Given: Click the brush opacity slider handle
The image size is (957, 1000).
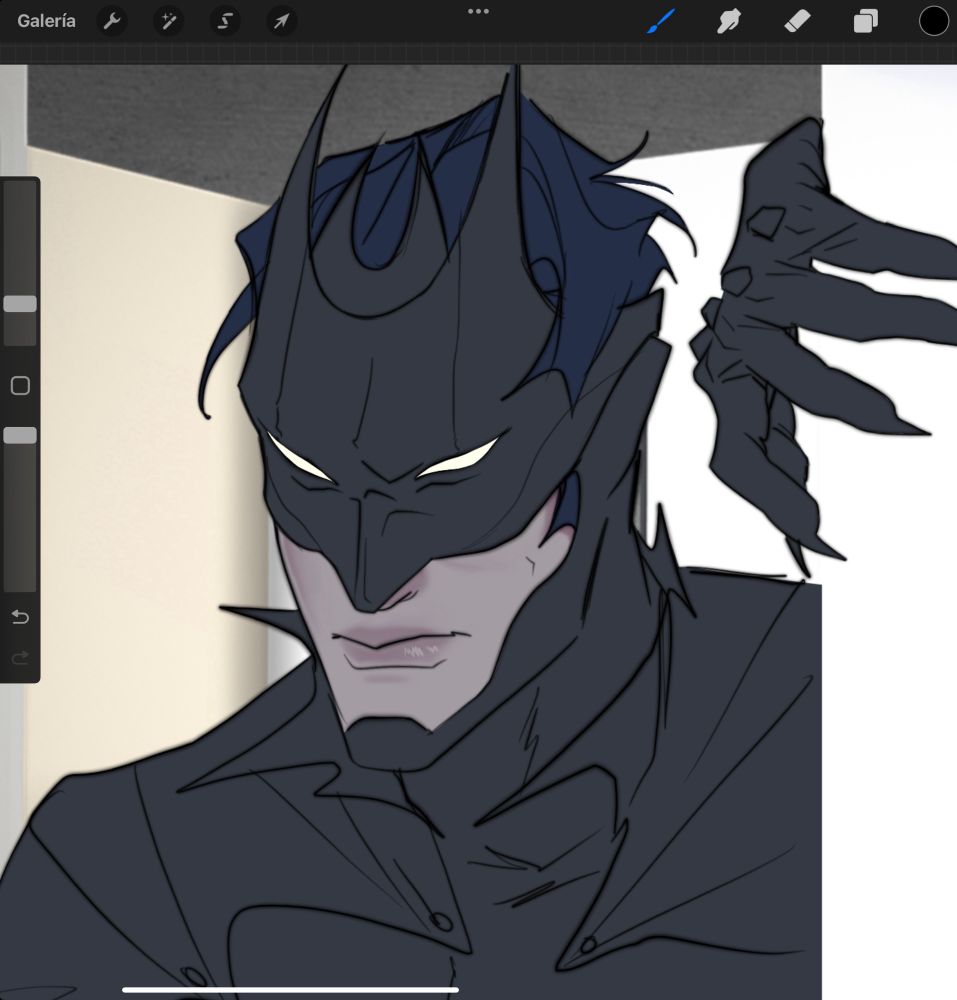Looking at the screenshot, I should [20, 436].
